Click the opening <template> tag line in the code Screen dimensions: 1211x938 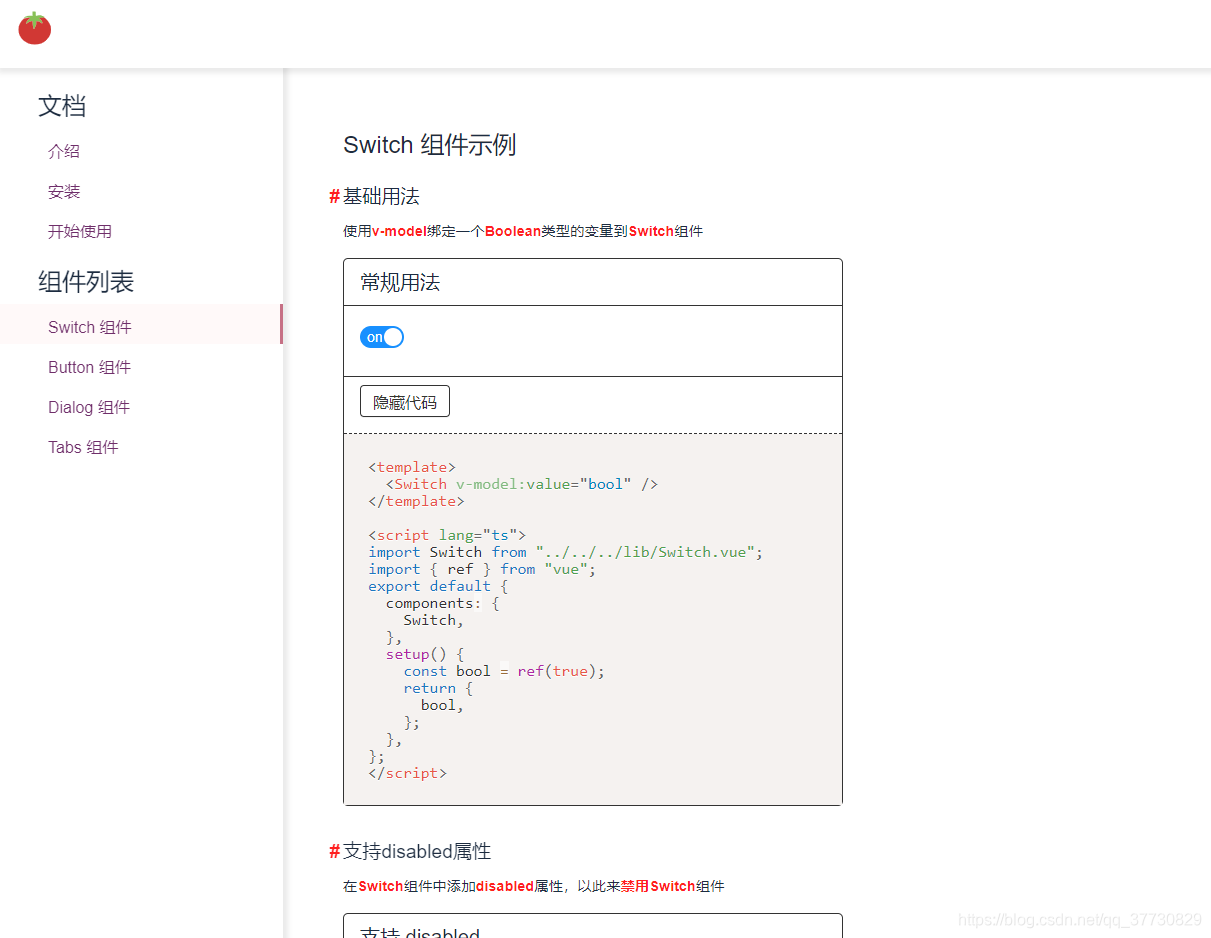(x=412, y=467)
